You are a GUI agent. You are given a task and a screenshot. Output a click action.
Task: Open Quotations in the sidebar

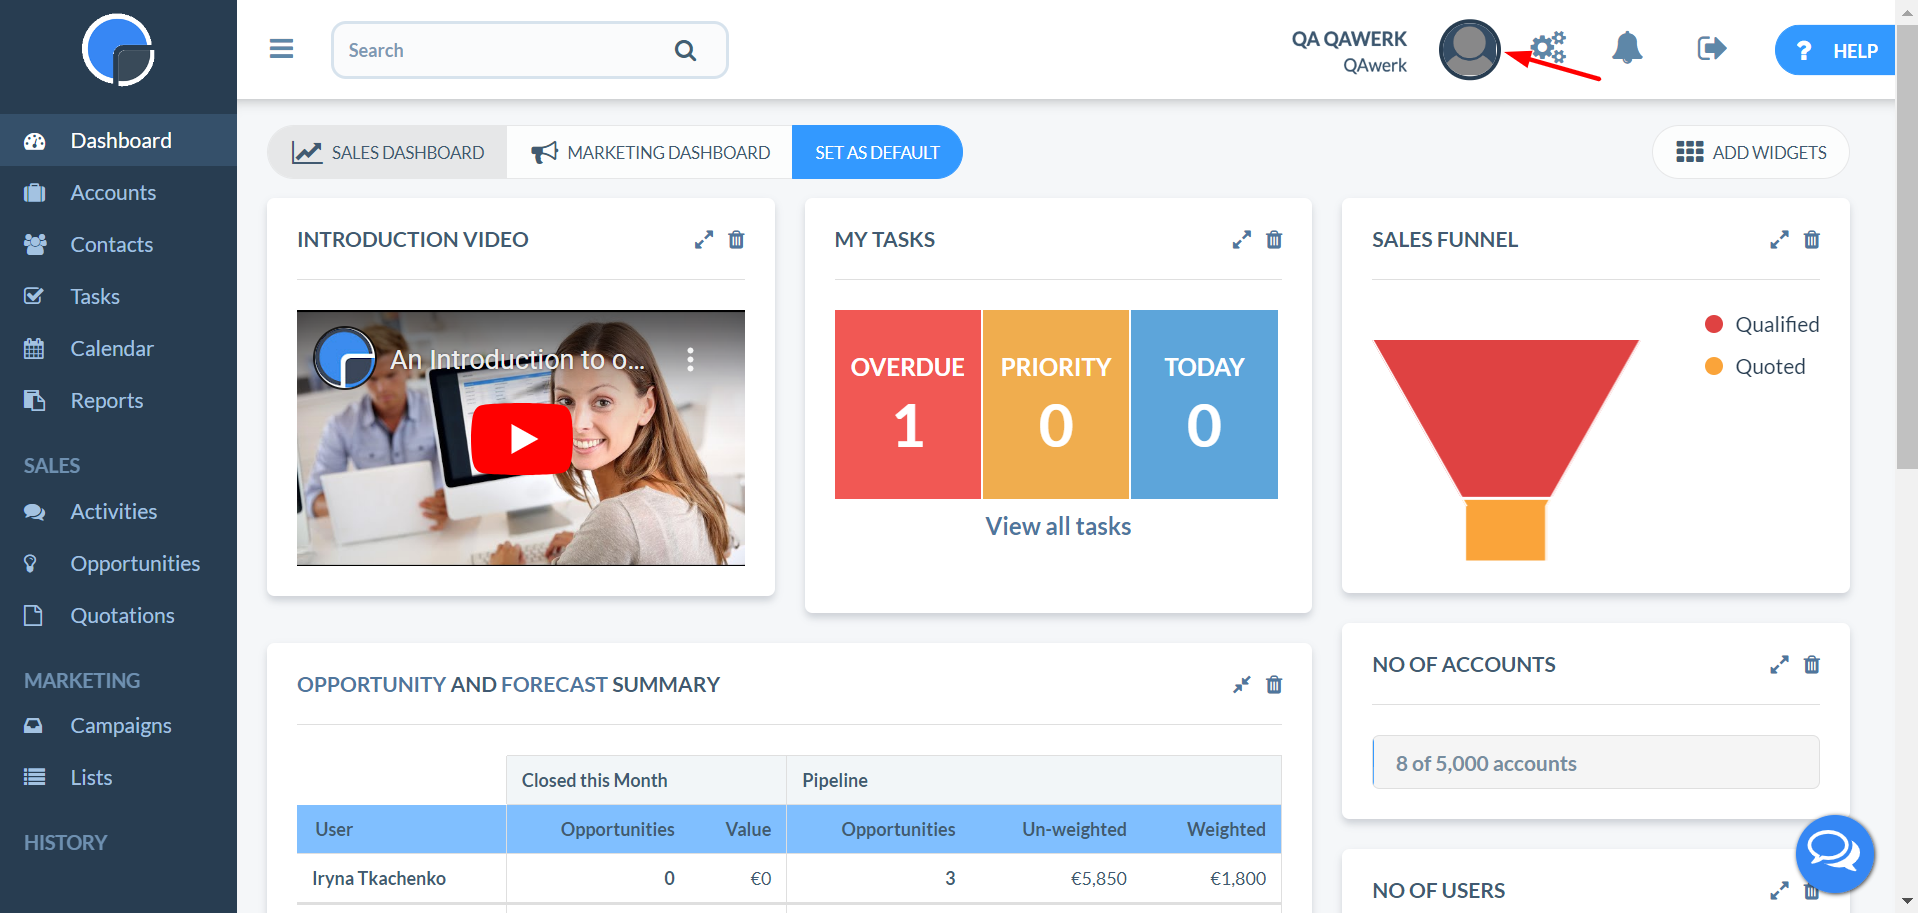[x=118, y=615]
